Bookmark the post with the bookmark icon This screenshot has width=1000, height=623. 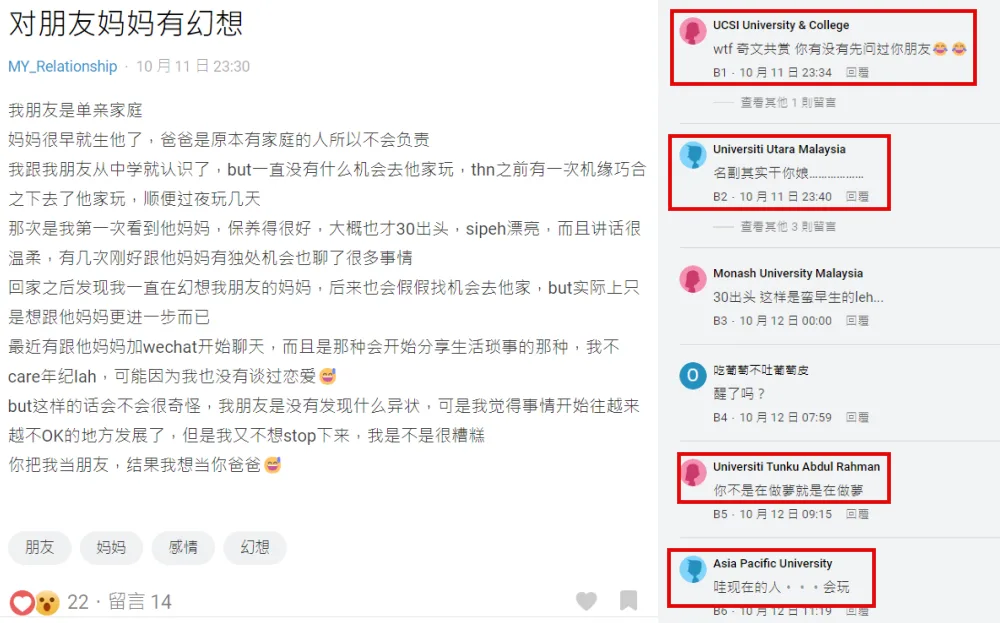click(628, 601)
